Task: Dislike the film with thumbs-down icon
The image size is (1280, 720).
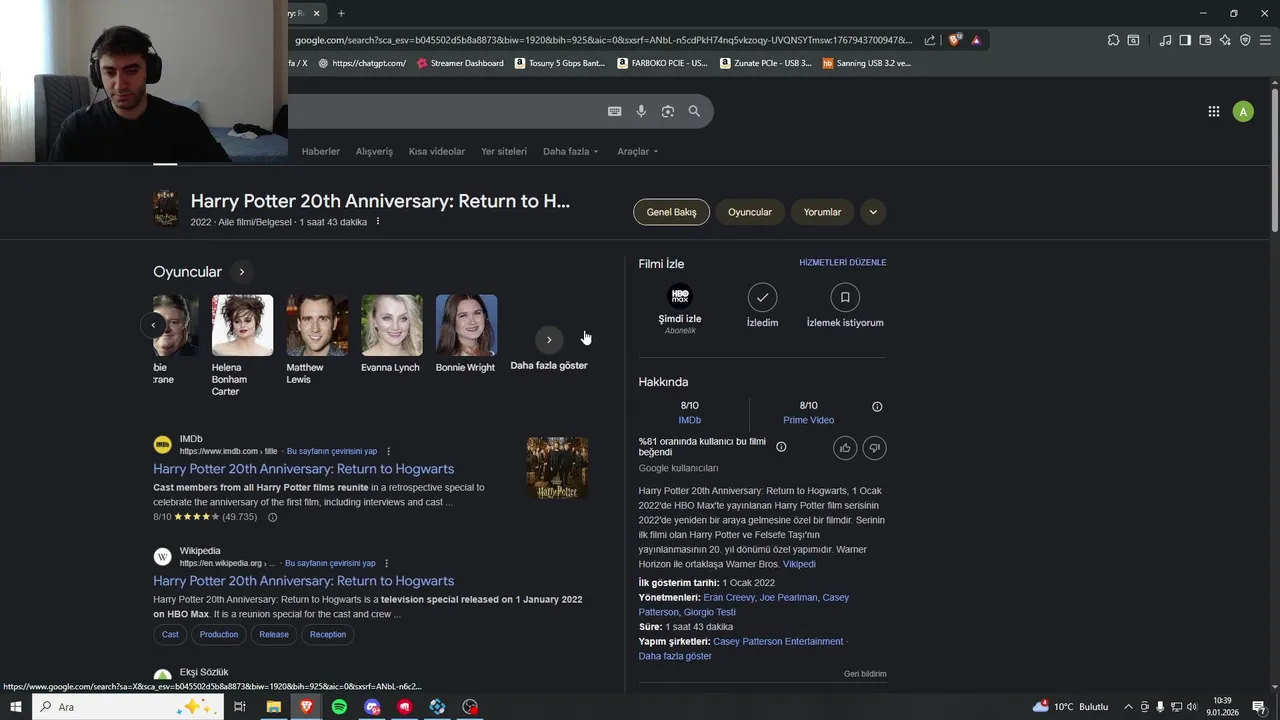Action: [x=874, y=447]
